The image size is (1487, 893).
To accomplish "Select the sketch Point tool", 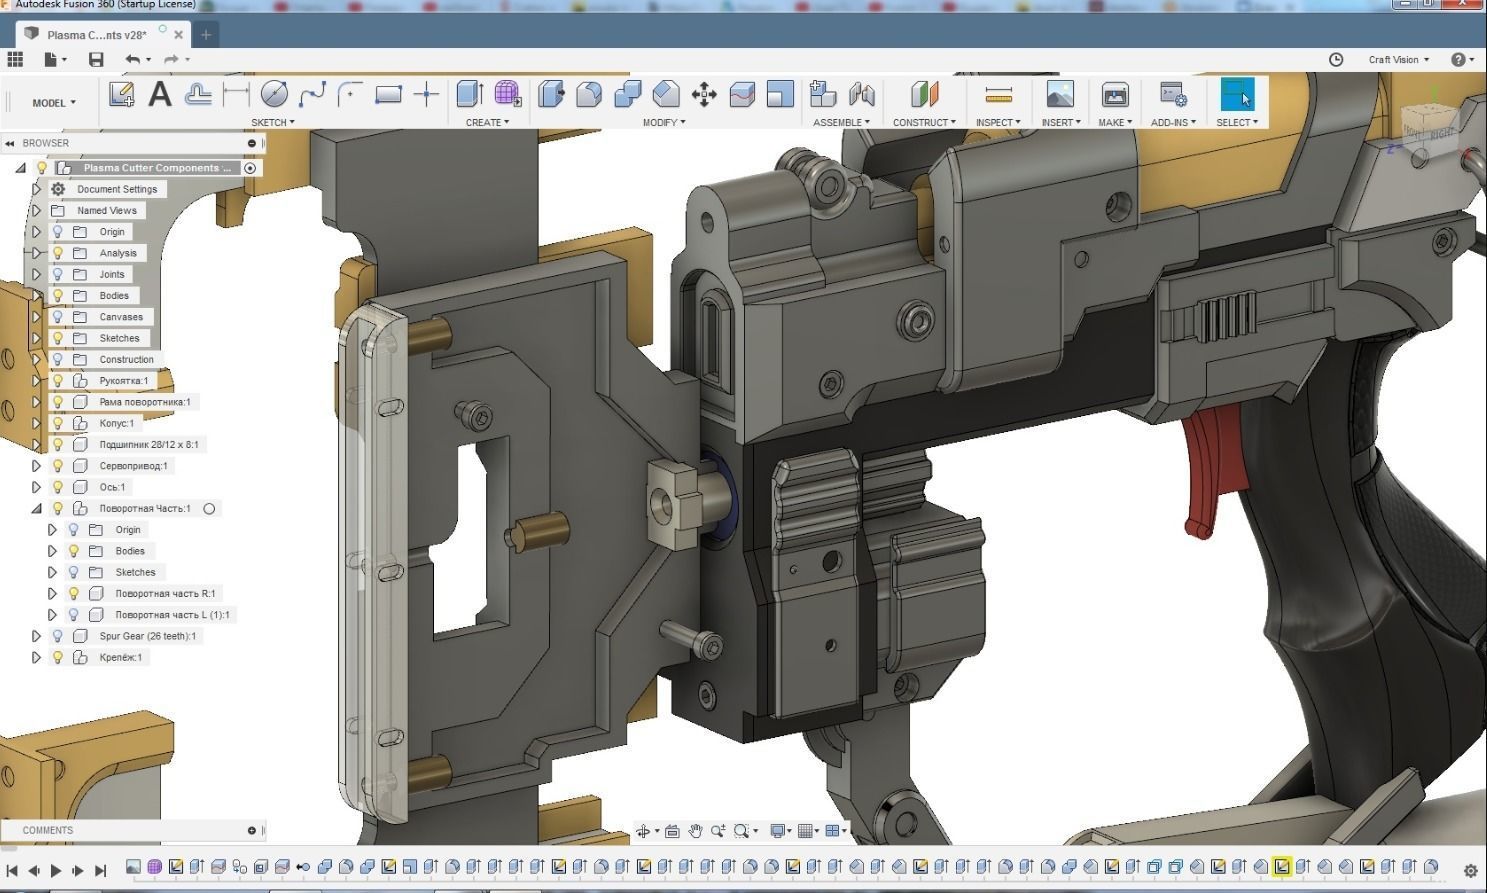I will click(x=426, y=95).
